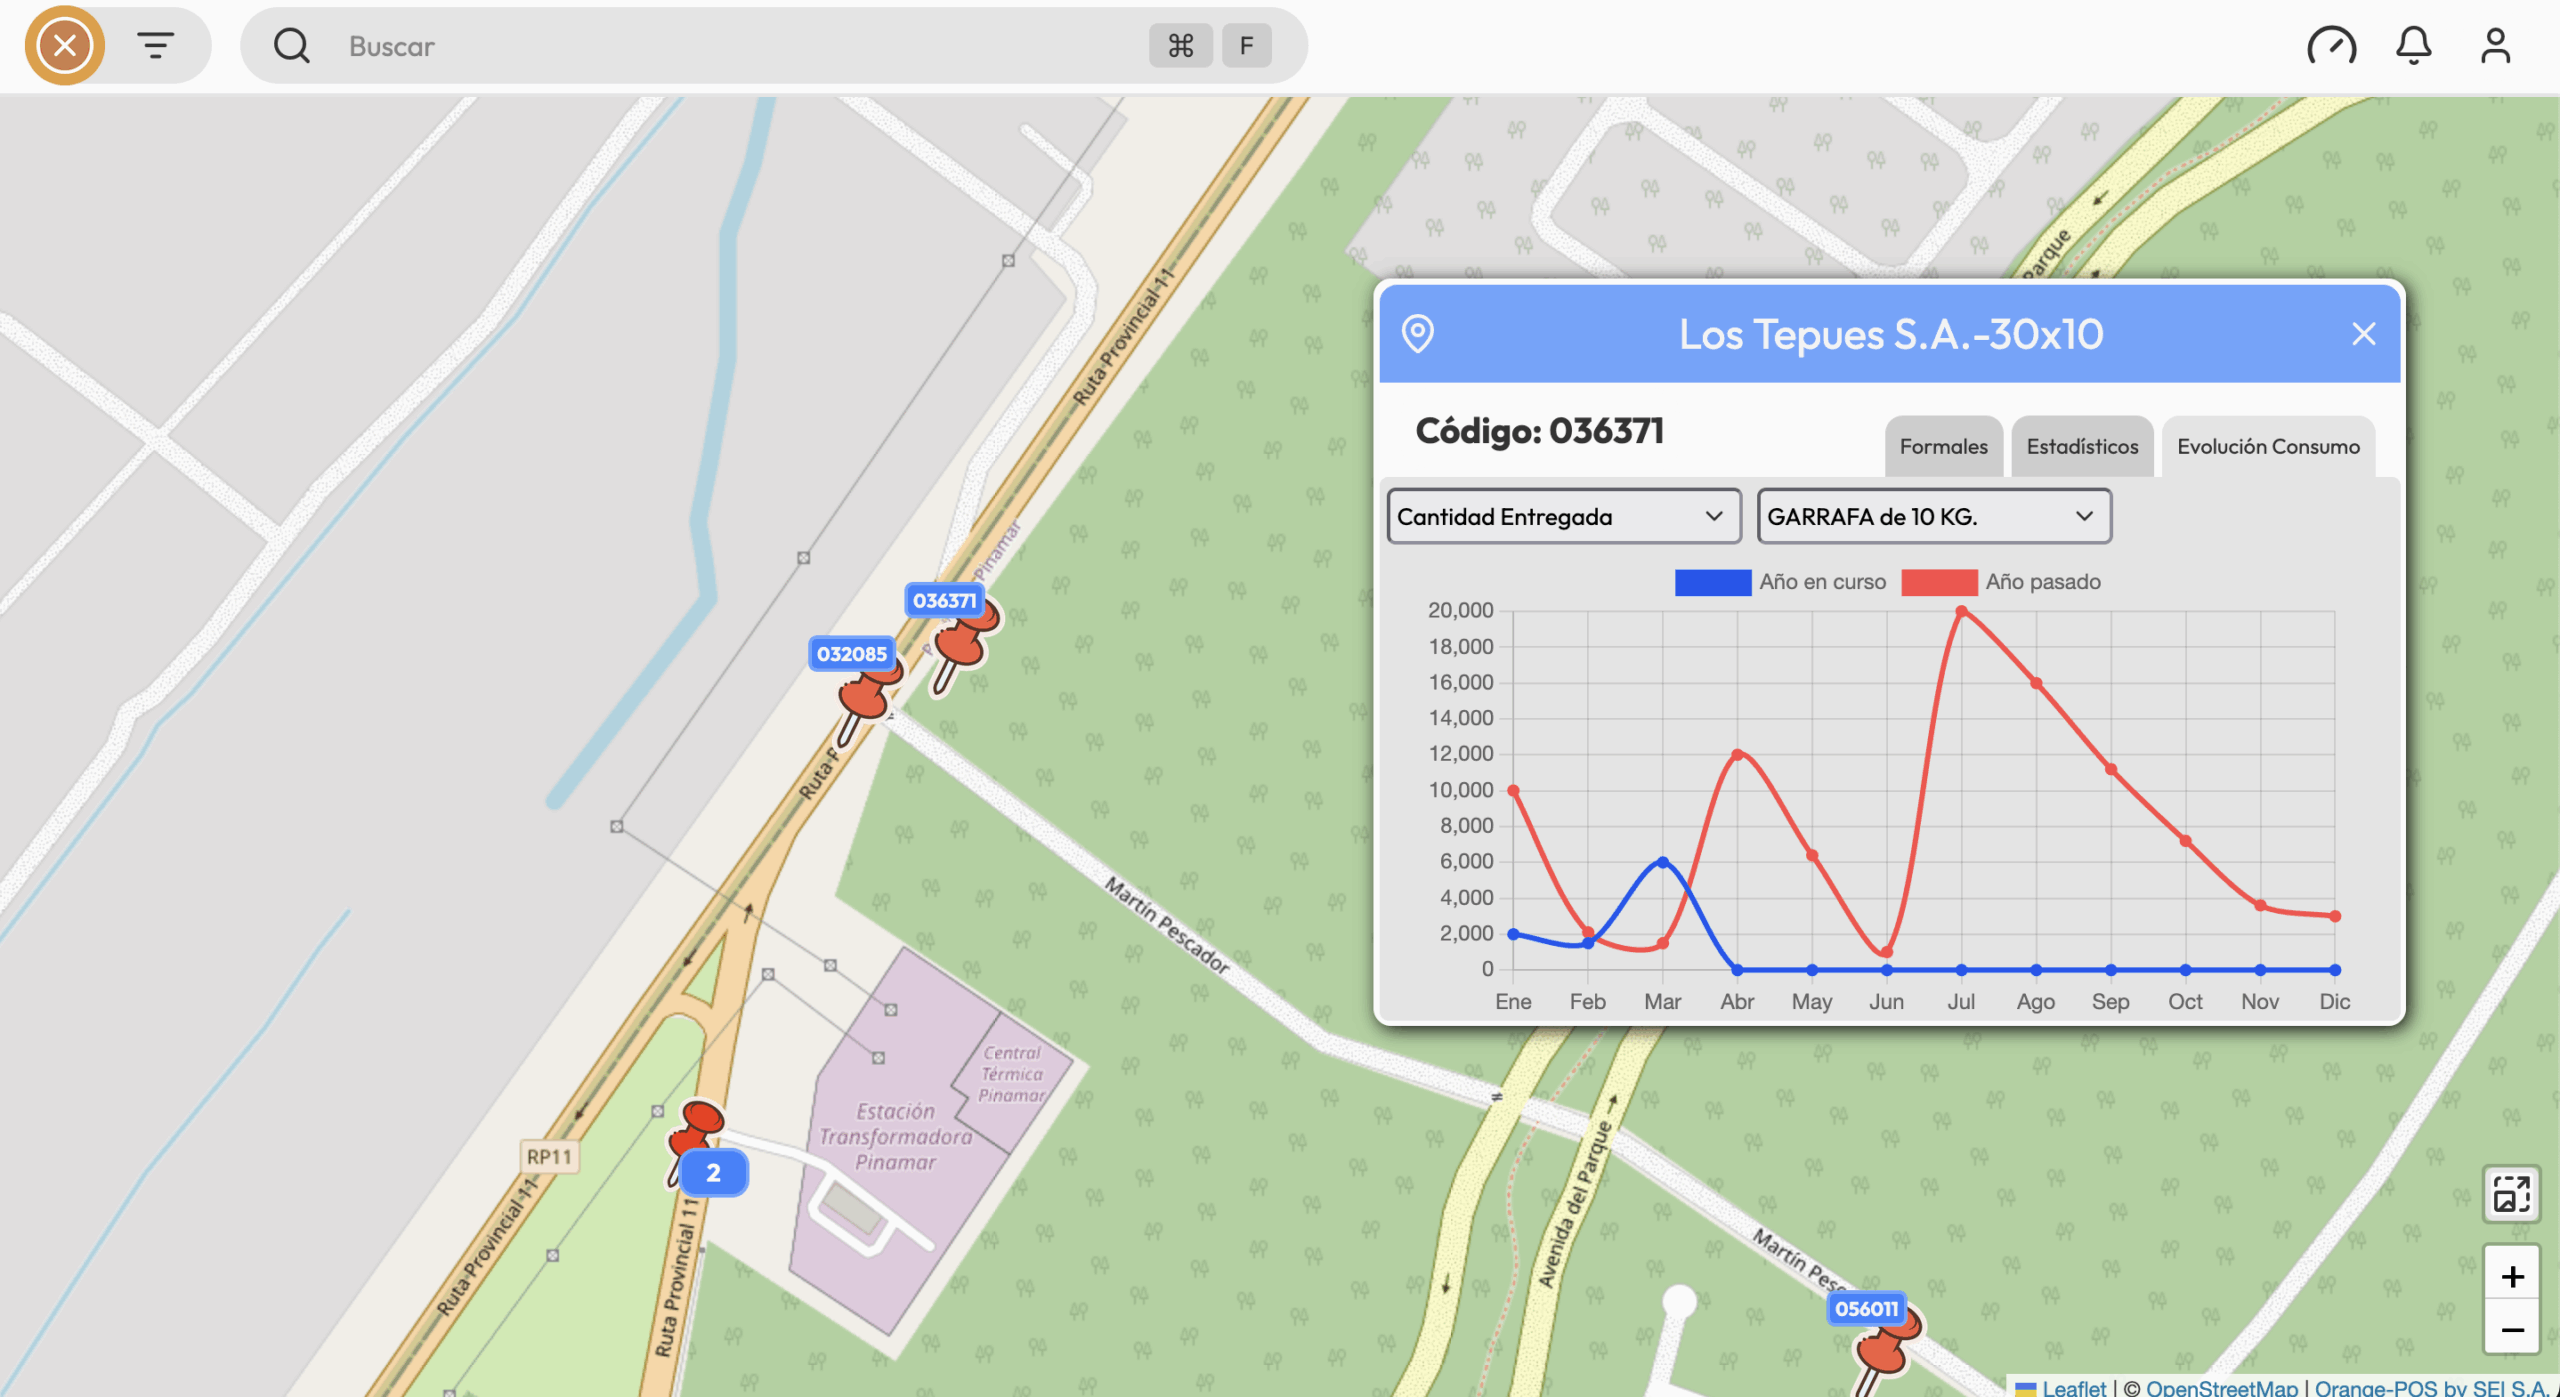Click the map area selection icon

2511,1194
